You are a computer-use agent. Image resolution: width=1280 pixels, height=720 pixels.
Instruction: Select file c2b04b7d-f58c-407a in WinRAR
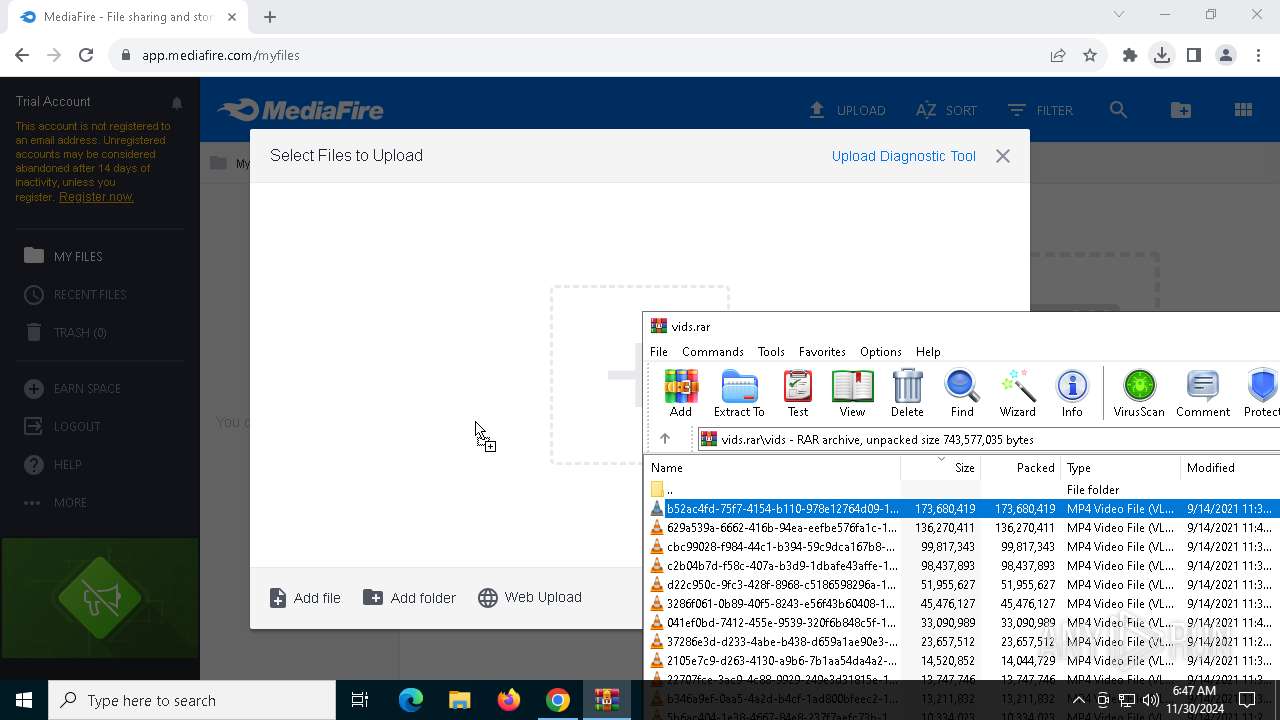point(963,566)
